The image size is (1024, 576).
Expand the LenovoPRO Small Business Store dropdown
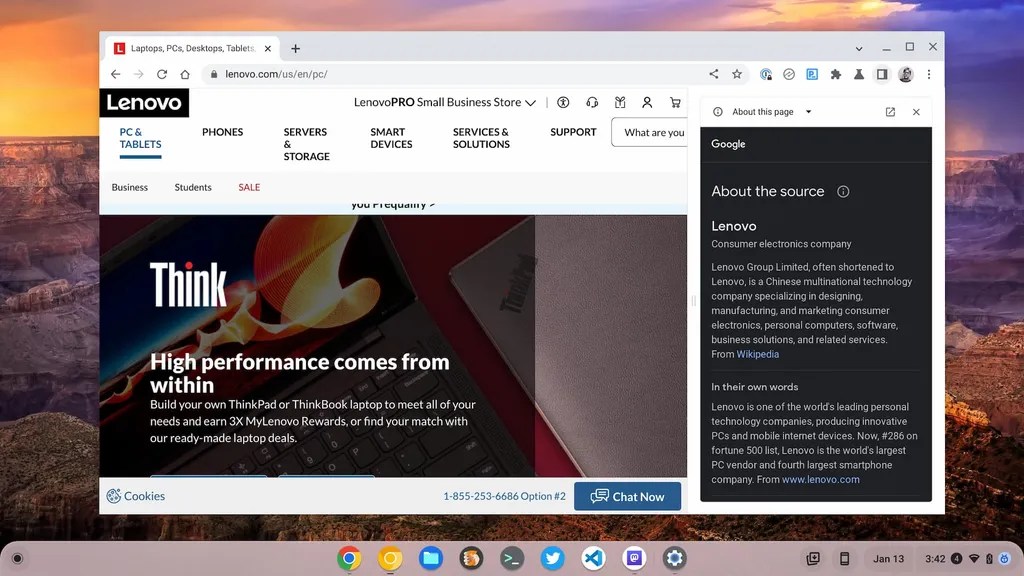(533, 102)
